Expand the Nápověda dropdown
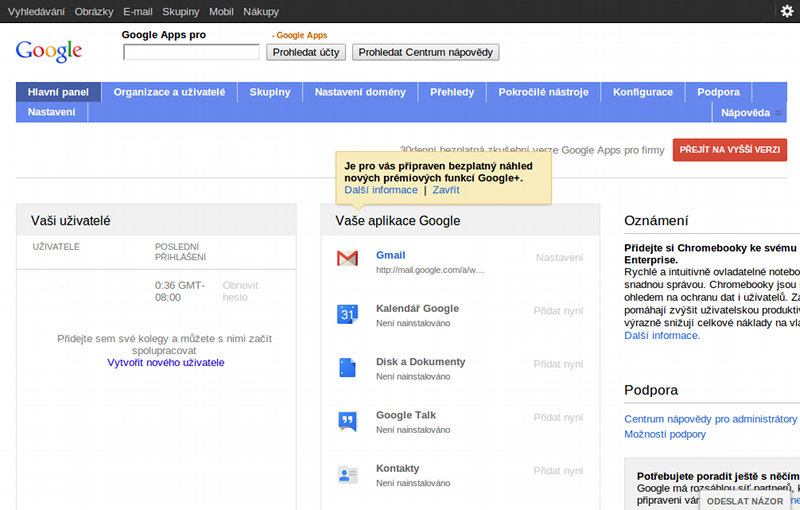 (x=749, y=113)
